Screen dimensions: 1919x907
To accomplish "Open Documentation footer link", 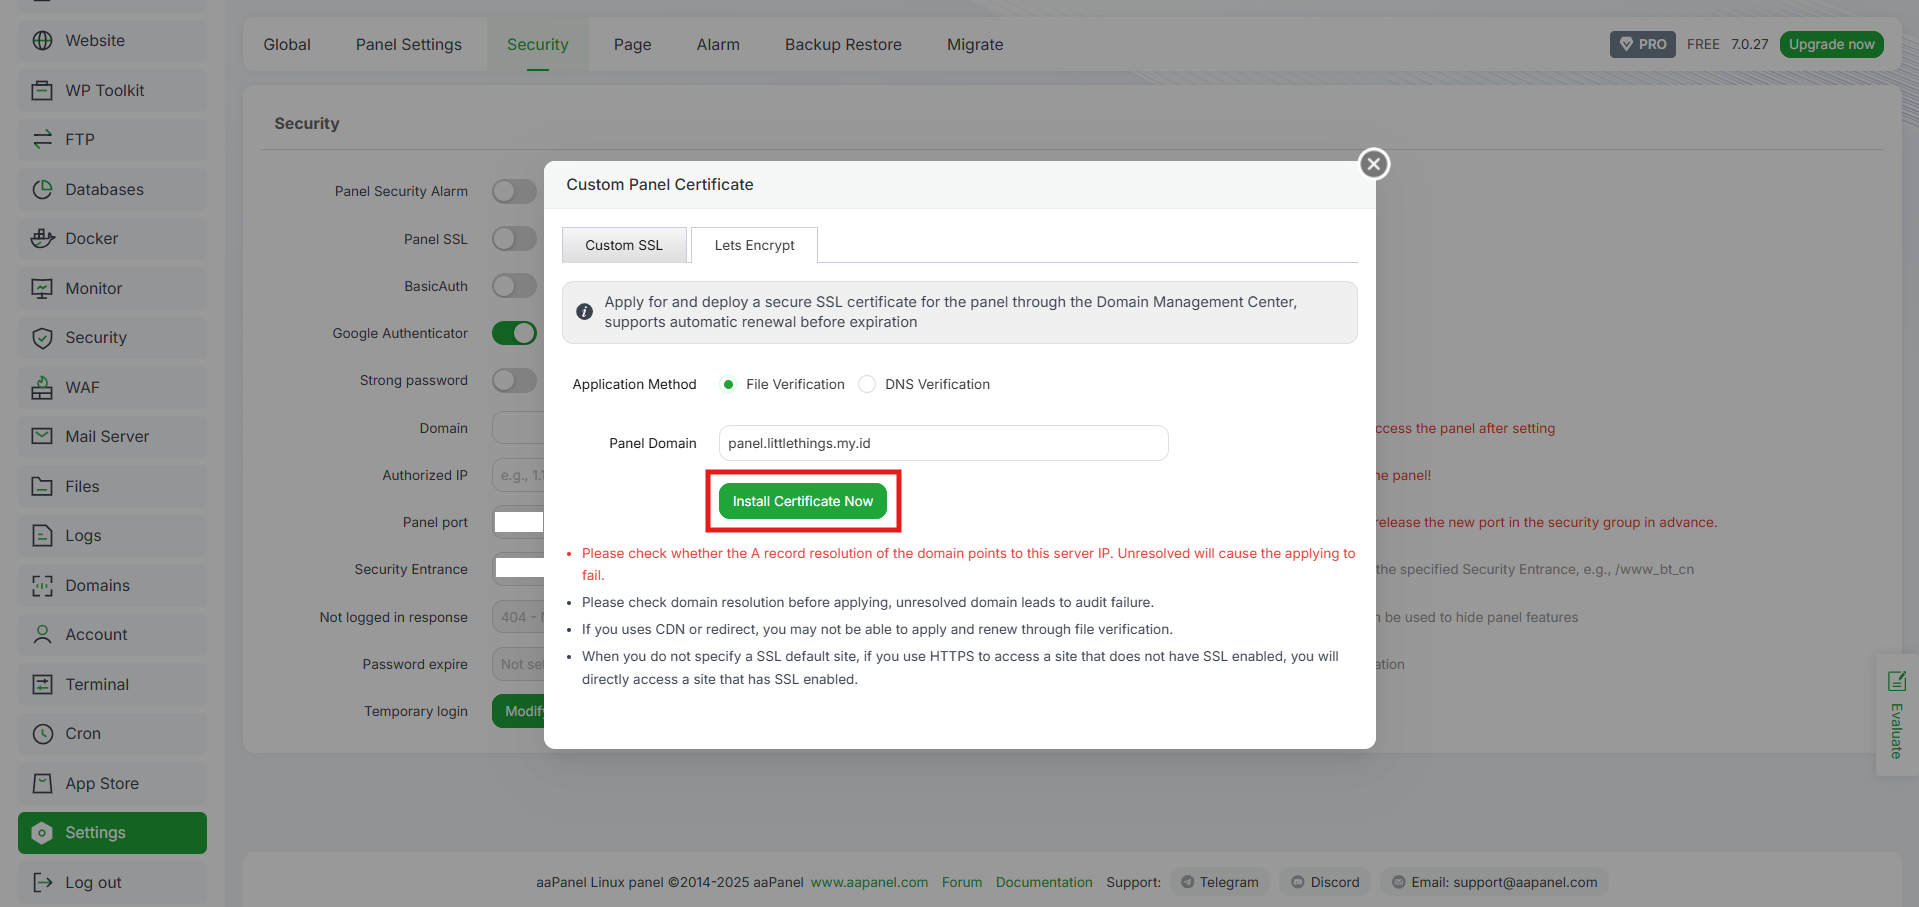I will 1044,882.
